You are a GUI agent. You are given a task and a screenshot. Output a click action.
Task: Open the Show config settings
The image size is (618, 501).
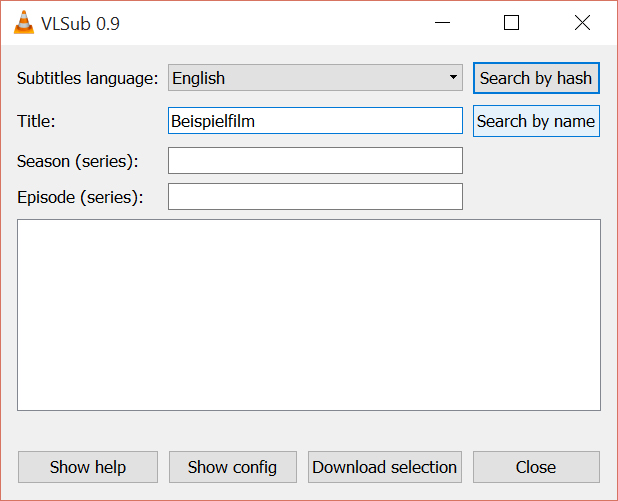point(233,467)
